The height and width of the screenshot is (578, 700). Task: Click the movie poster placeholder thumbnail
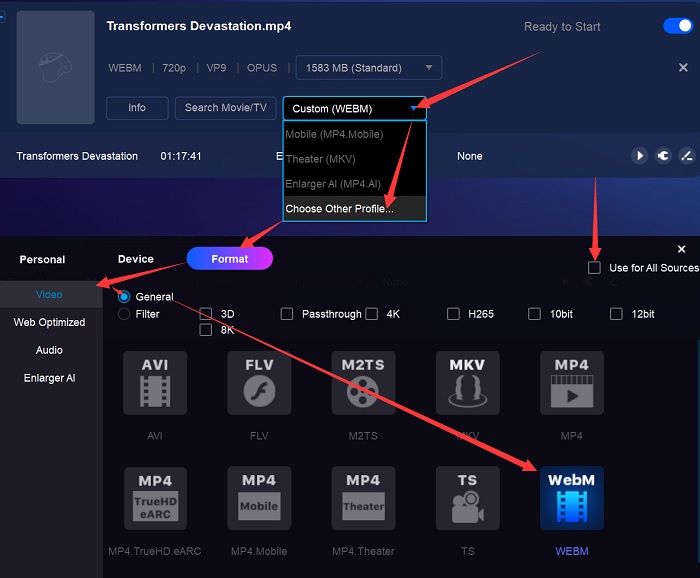(x=56, y=67)
